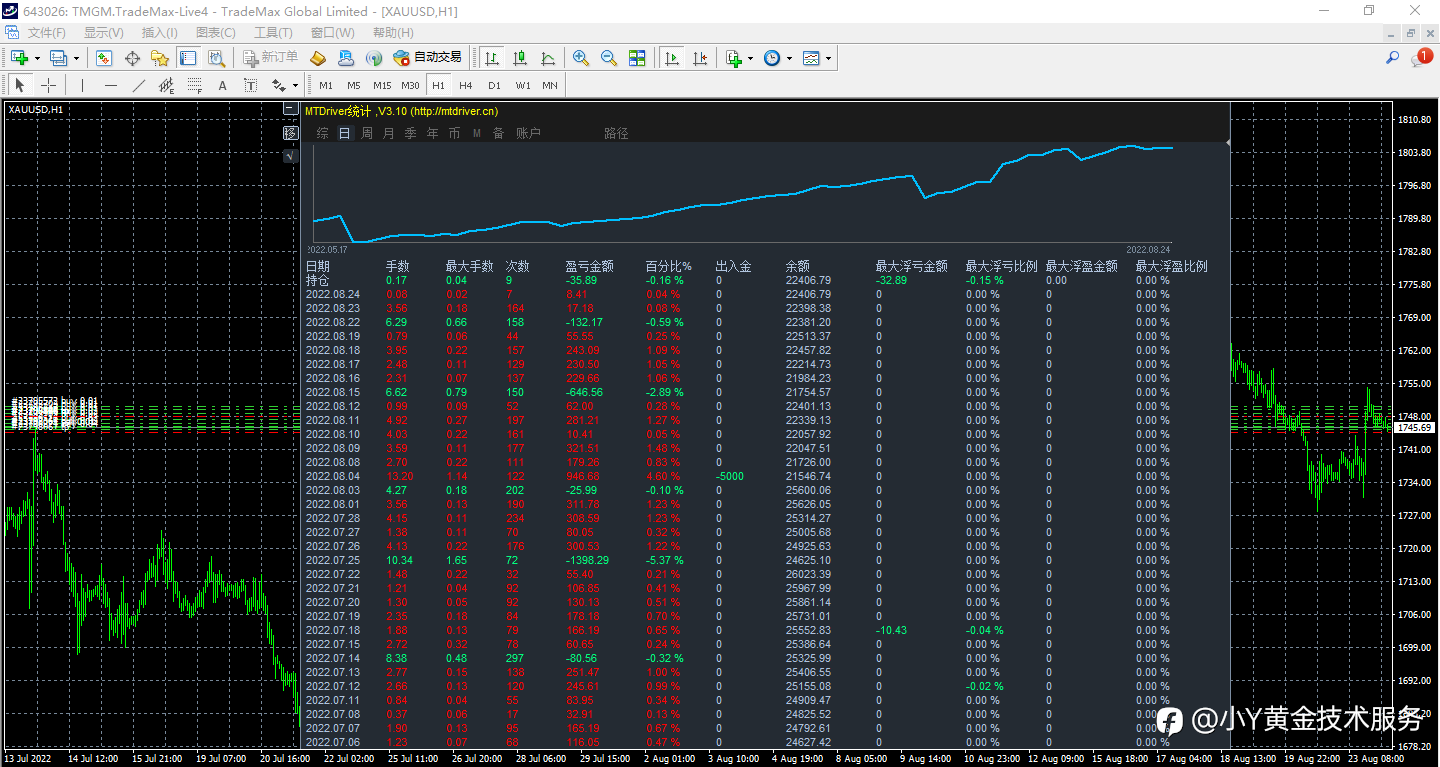
Task: Toggle the AutoTrading button
Action: coord(427,58)
